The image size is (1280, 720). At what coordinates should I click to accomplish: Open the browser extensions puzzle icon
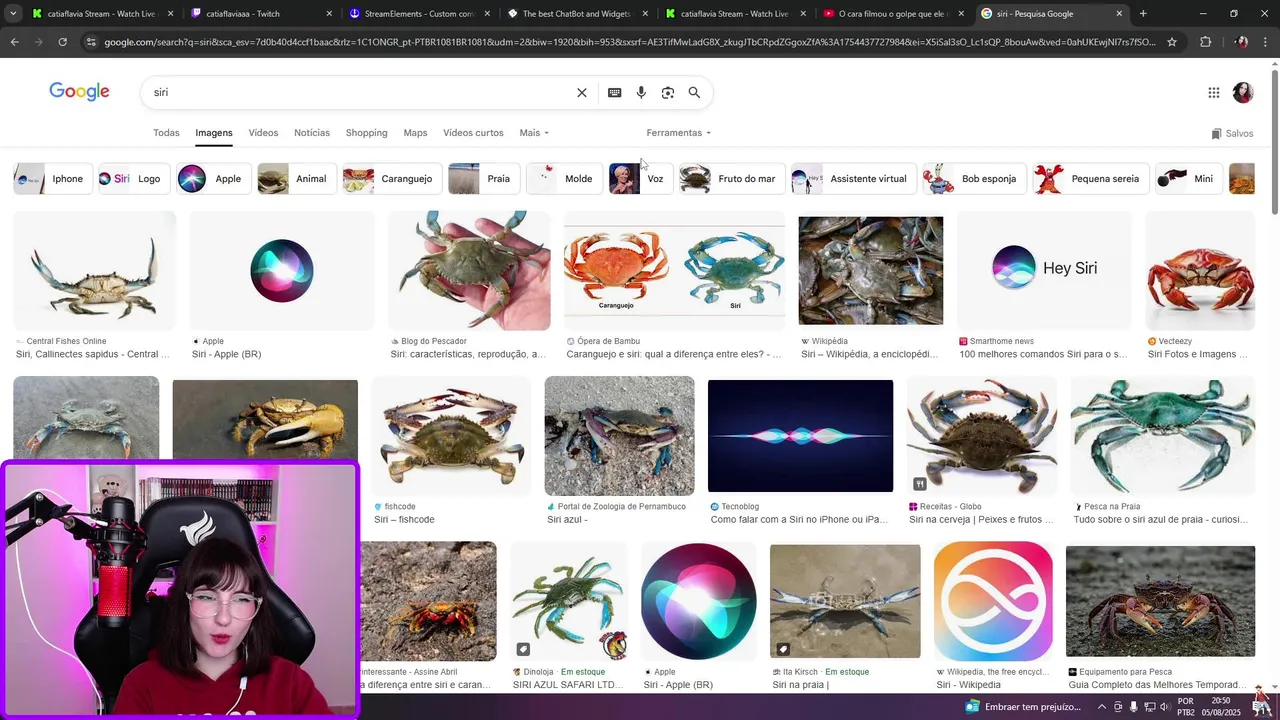pyautogui.click(x=1205, y=42)
